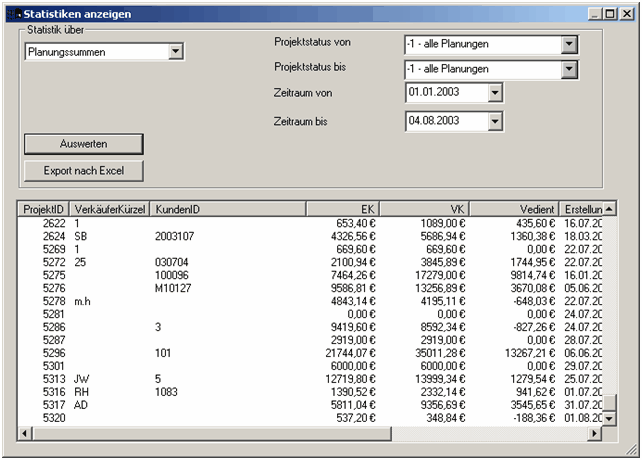Maximize the Statistiken anzeigen window
This screenshot has width=642, height=460.
tap(610, 14)
